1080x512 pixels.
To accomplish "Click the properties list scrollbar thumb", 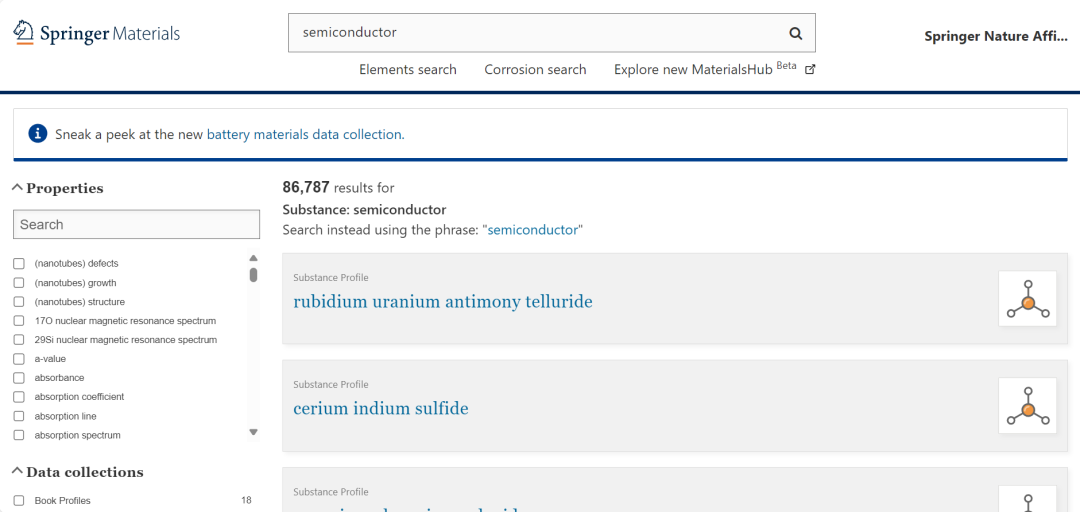I will [x=253, y=275].
